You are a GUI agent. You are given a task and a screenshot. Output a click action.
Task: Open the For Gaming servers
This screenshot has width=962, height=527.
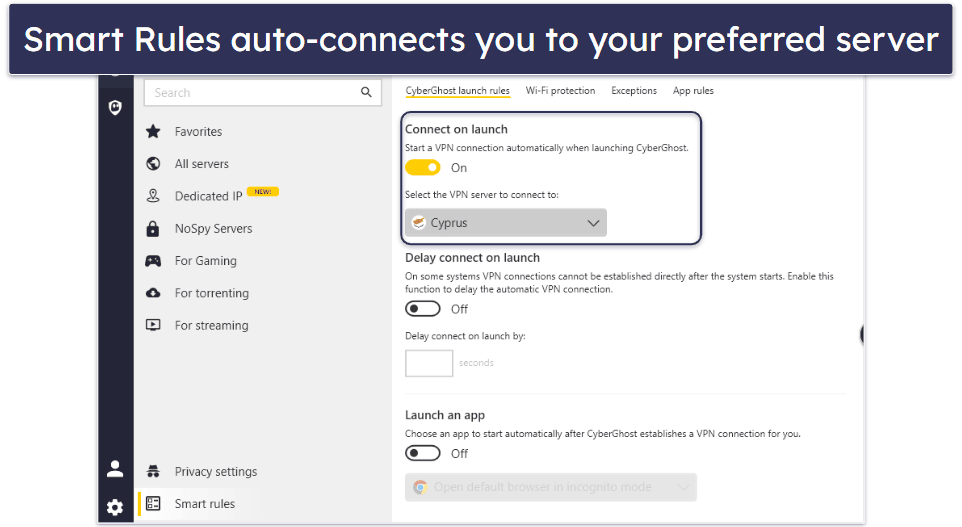[x=206, y=261]
